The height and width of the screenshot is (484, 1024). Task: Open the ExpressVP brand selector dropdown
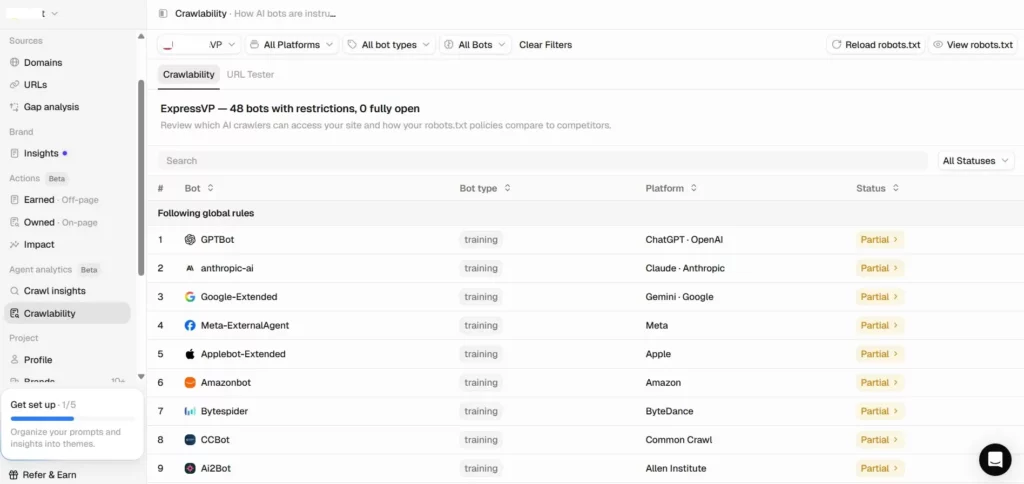click(199, 45)
